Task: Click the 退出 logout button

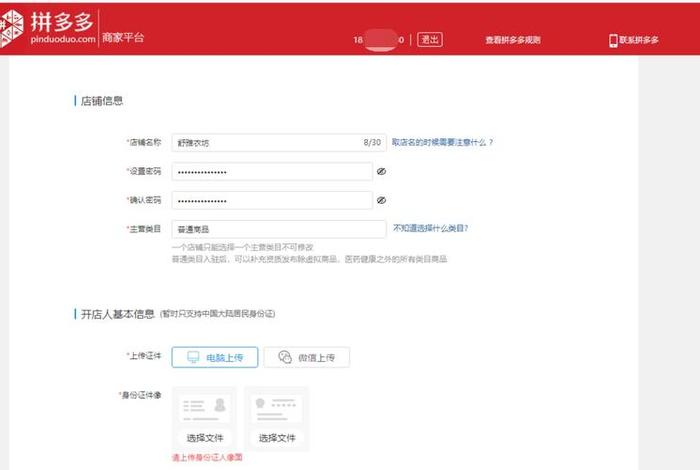Action: (429, 40)
